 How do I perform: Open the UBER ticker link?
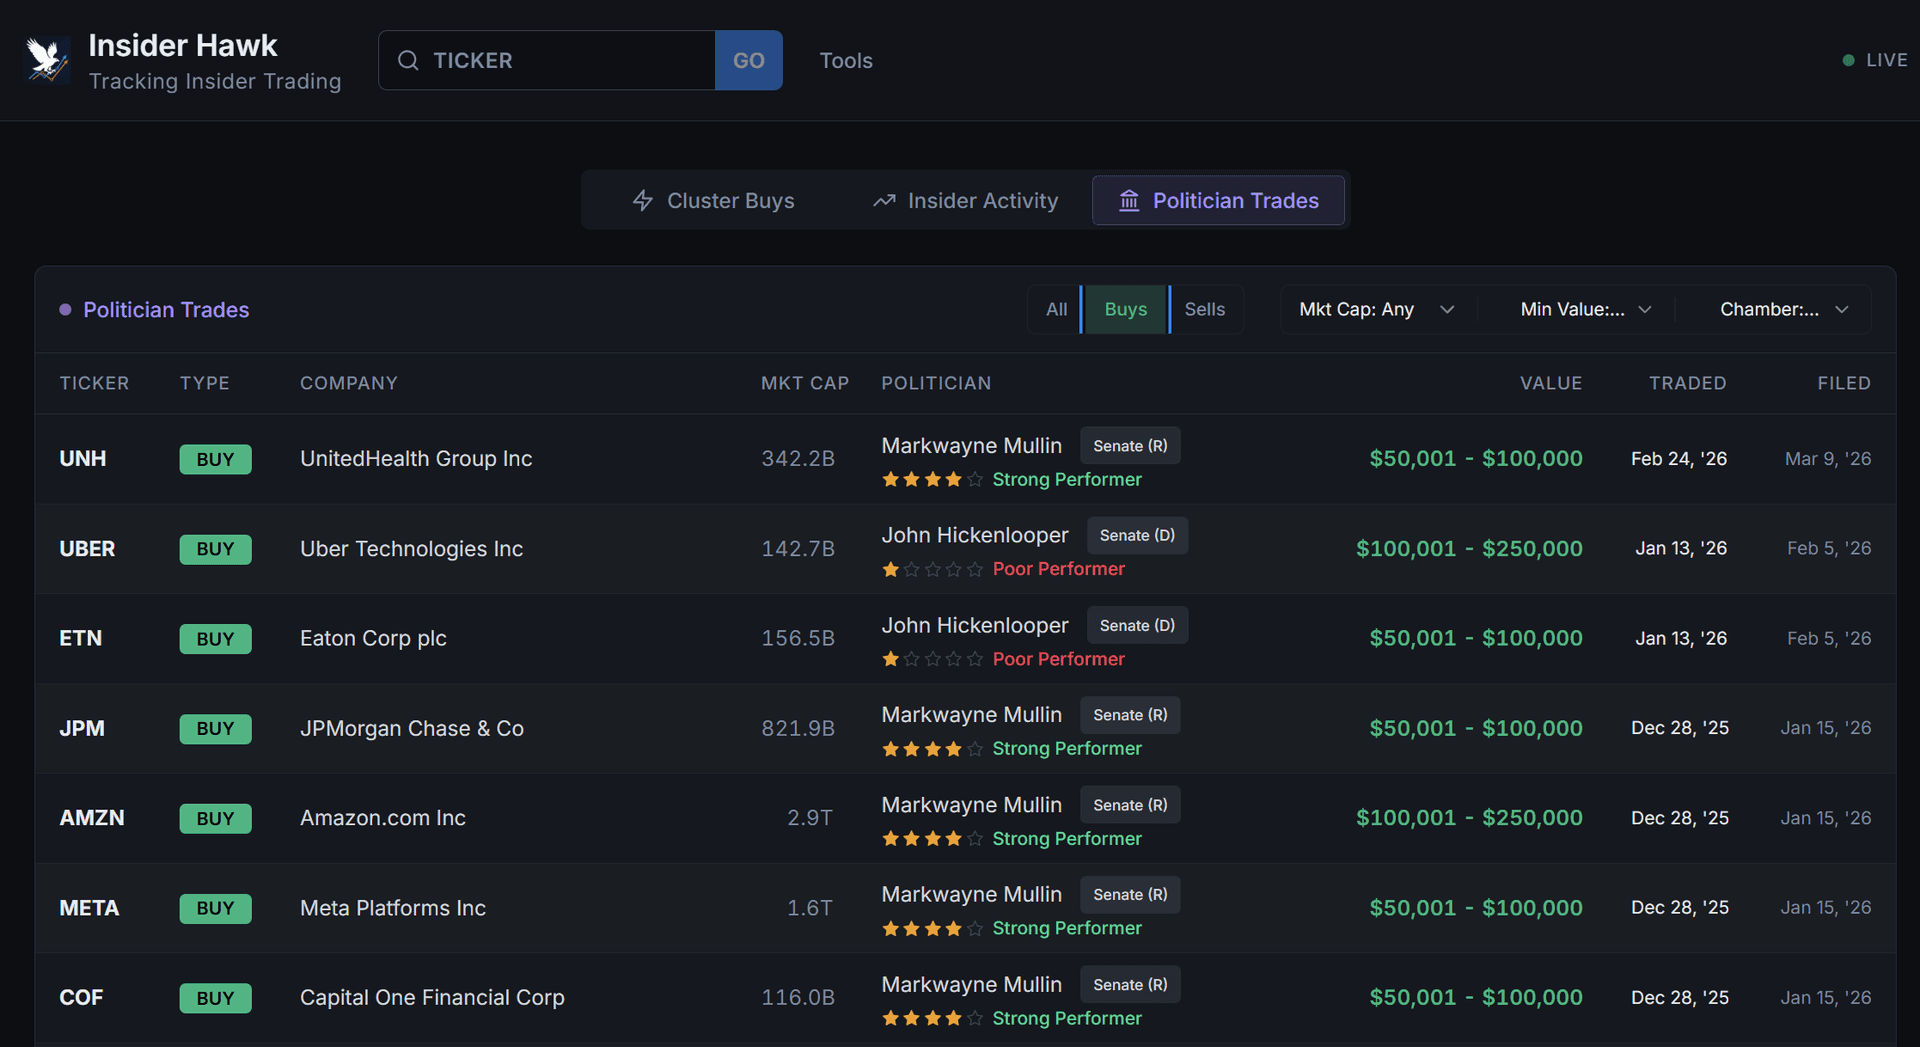click(x=87, y=549)
